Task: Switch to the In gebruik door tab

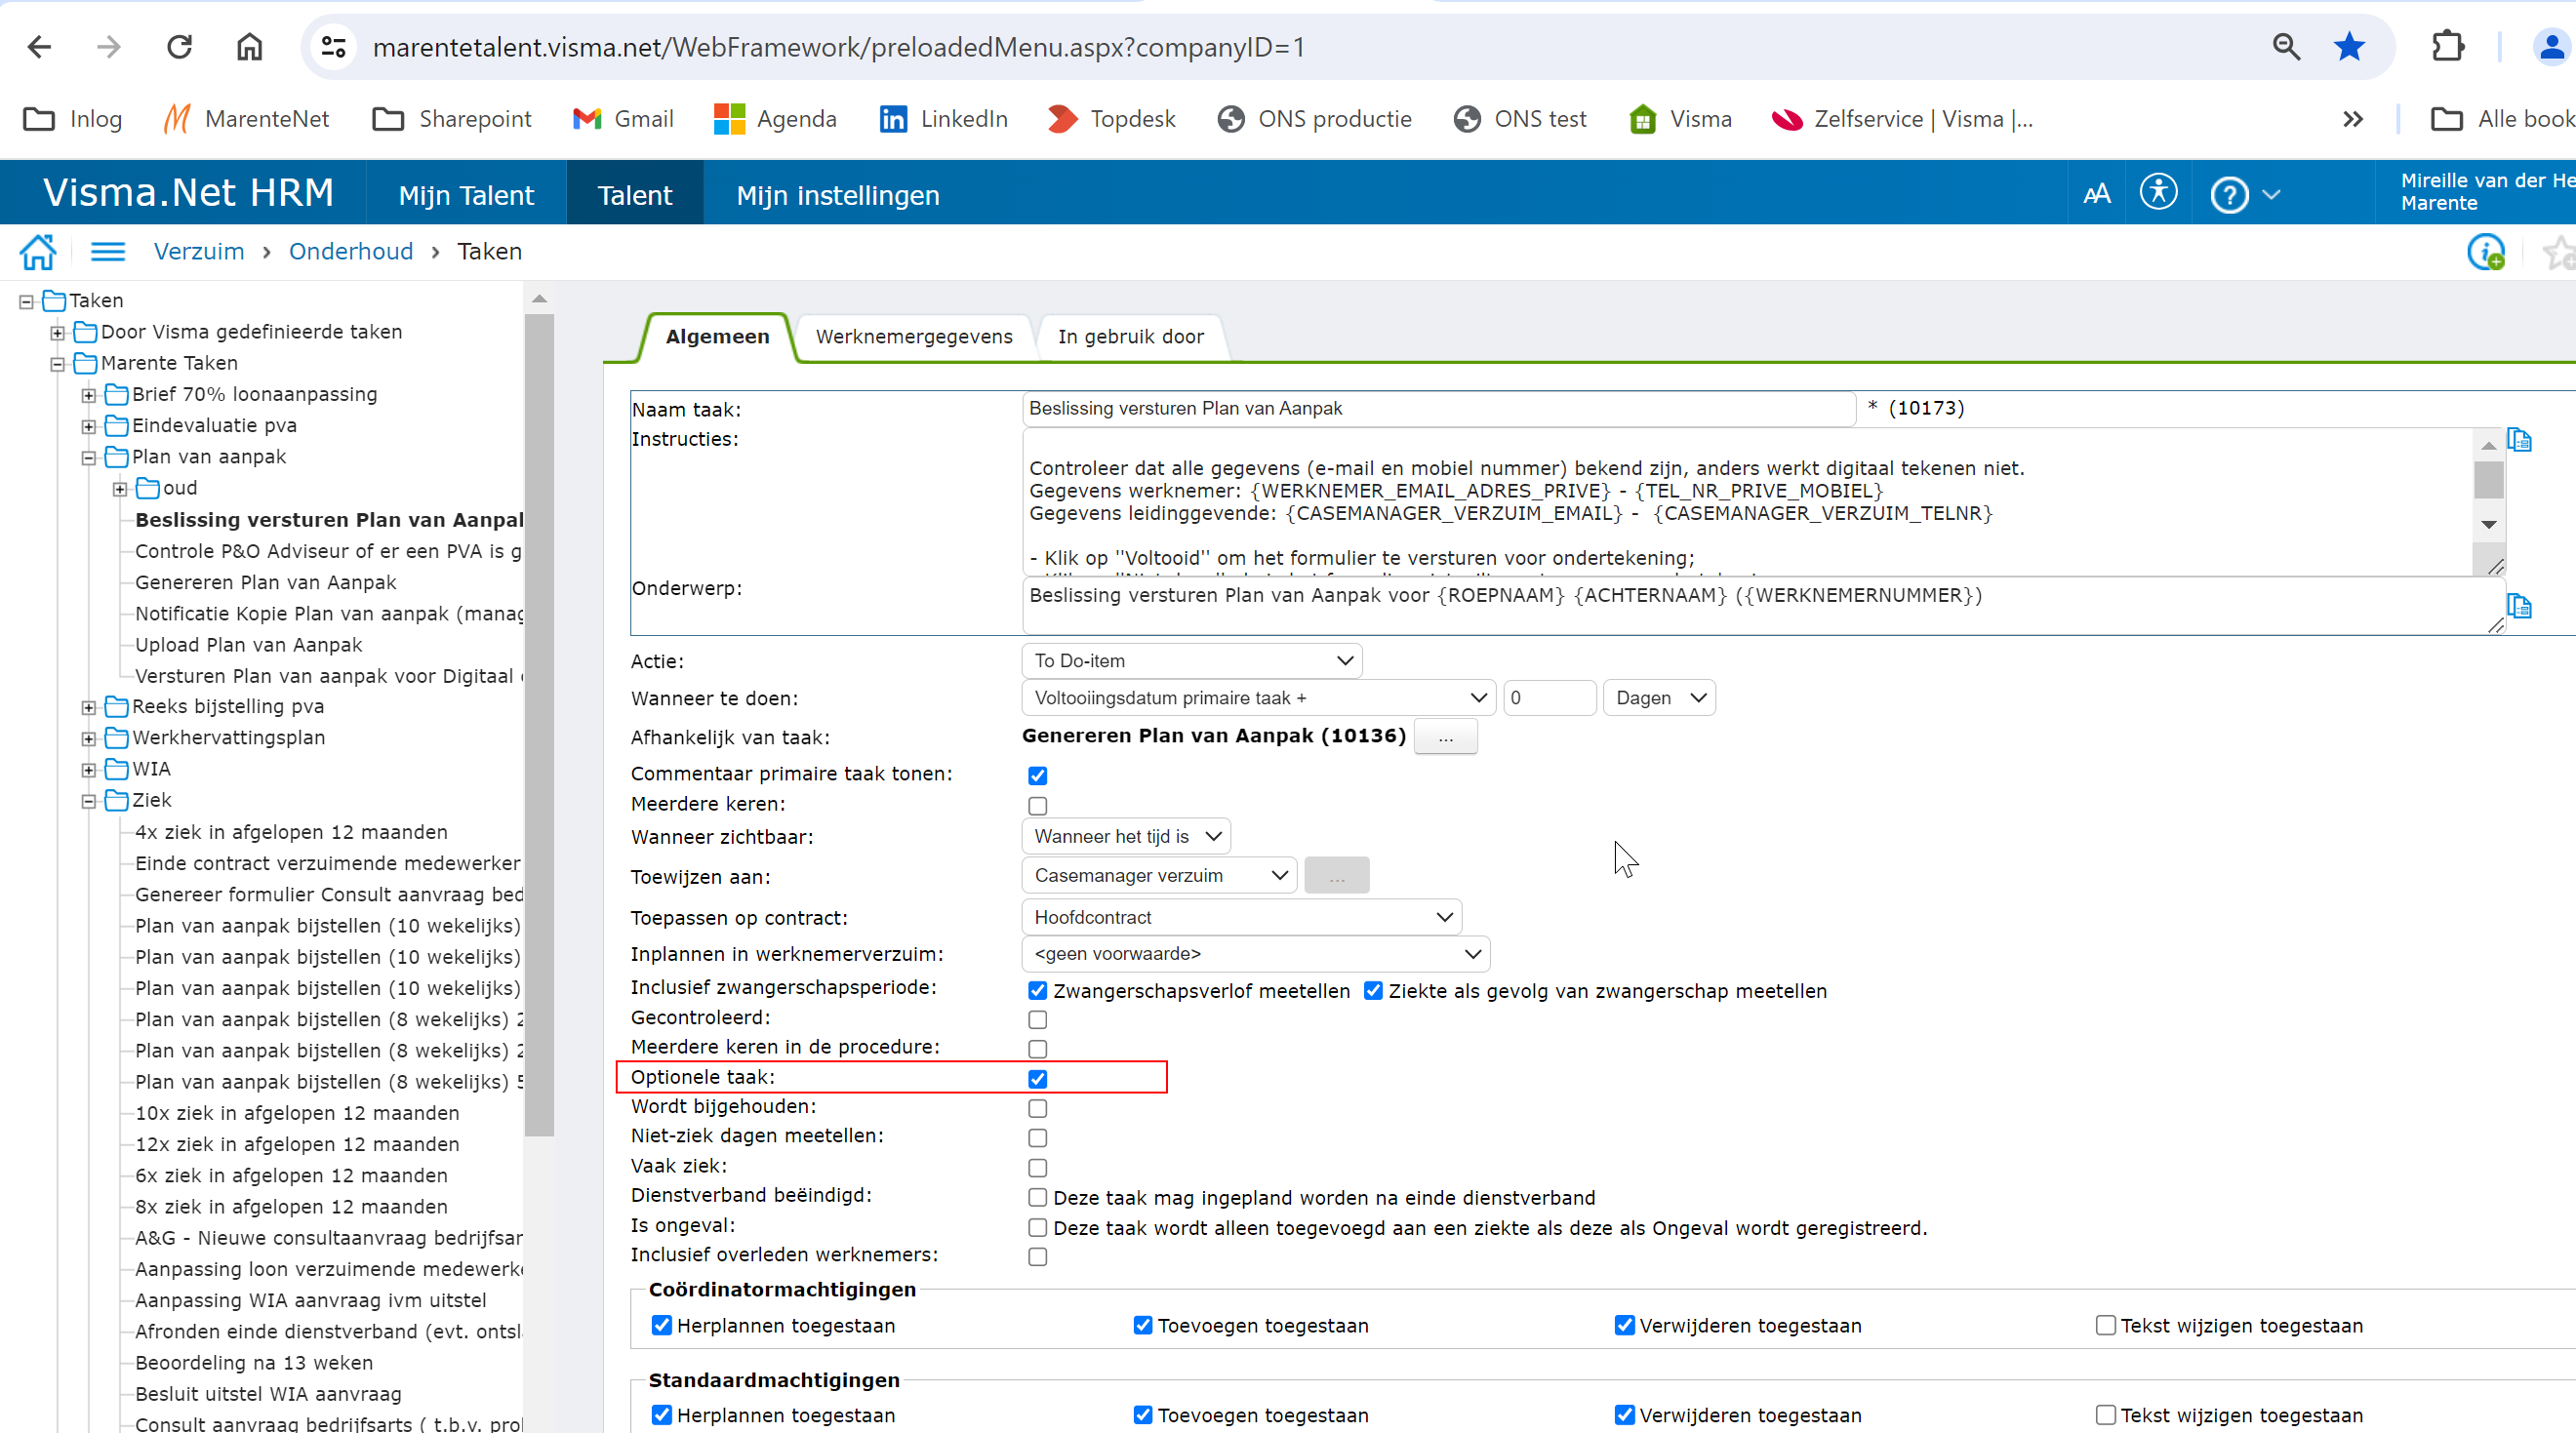Action: point(1130,337)
